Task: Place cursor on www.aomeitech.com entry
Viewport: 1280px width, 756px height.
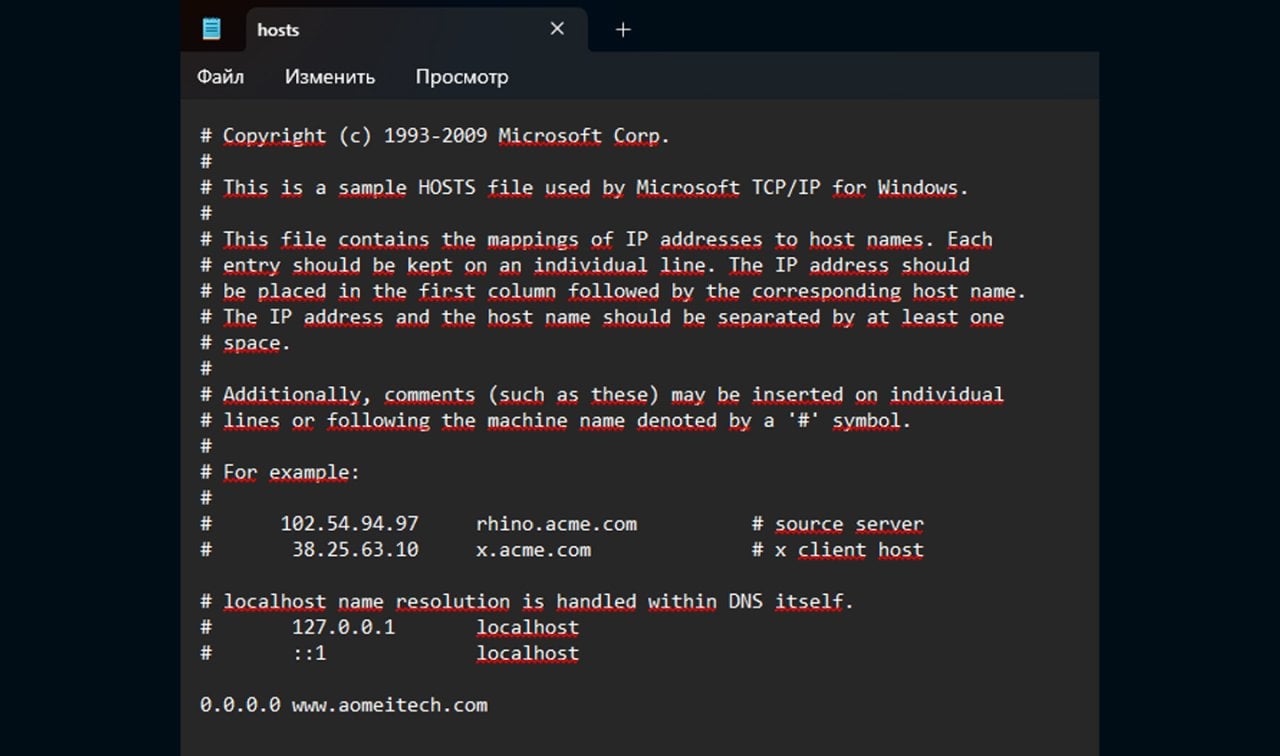Action: pos(389,705)
